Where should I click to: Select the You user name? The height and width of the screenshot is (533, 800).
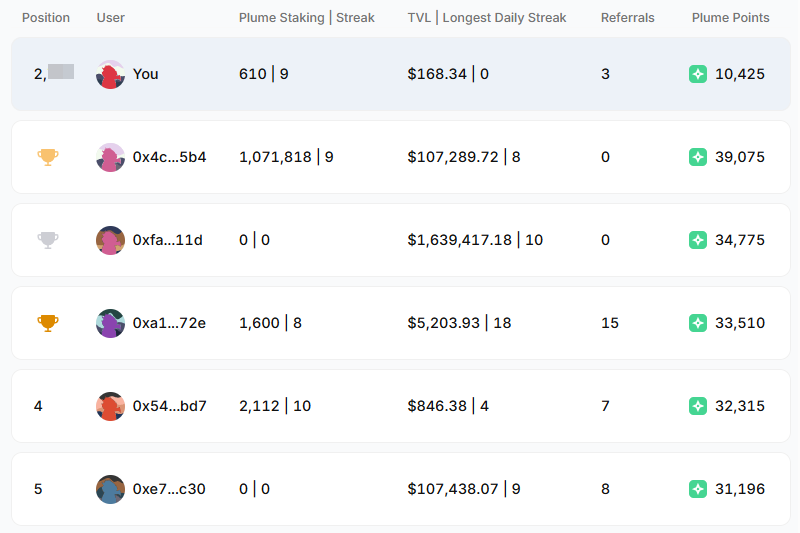click(x=145, y=74)
